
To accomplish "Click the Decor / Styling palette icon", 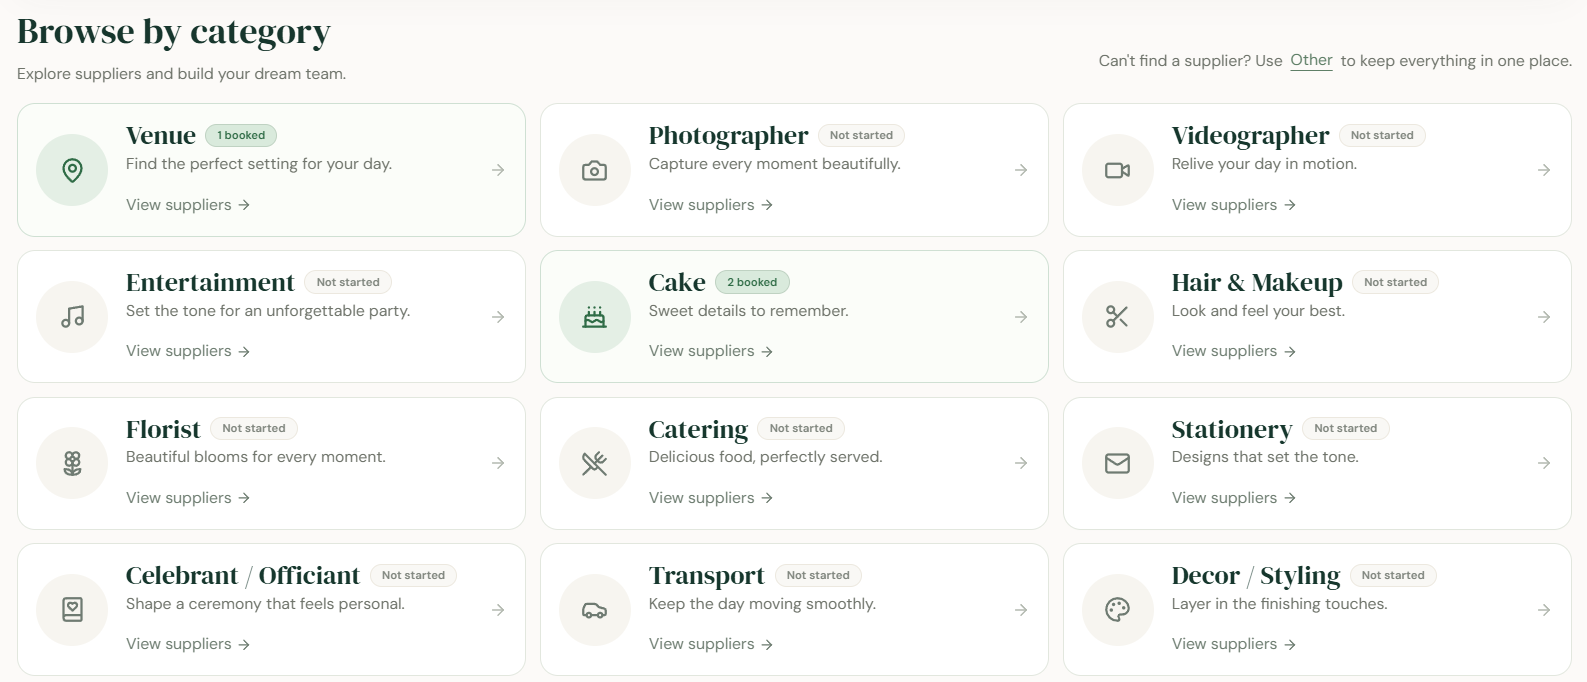I will pyautogui.click(x=1117, y=610).
